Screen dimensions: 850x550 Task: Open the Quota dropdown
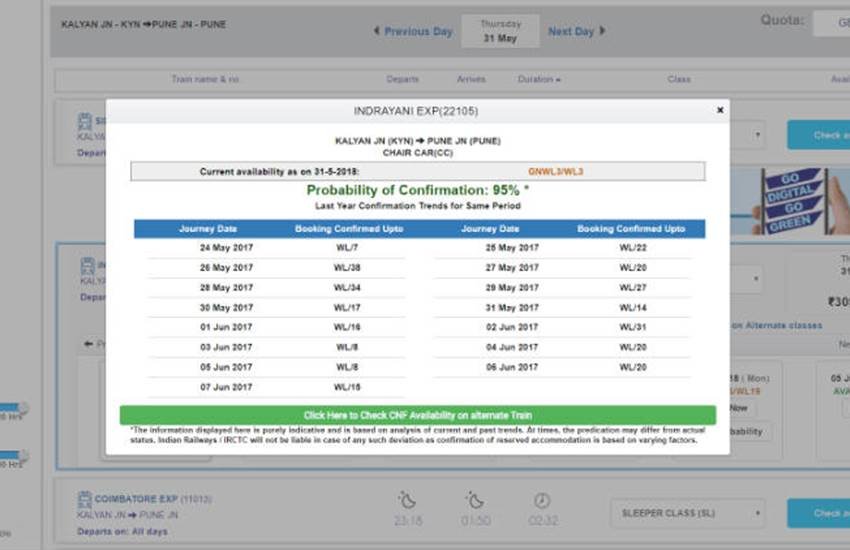coord(830,23)
